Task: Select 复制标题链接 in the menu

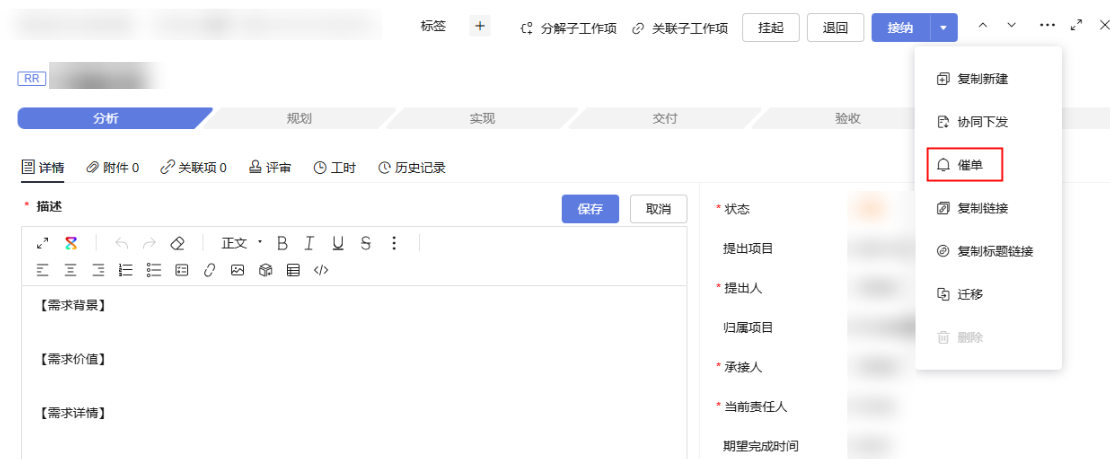Action: coord(985,251)
